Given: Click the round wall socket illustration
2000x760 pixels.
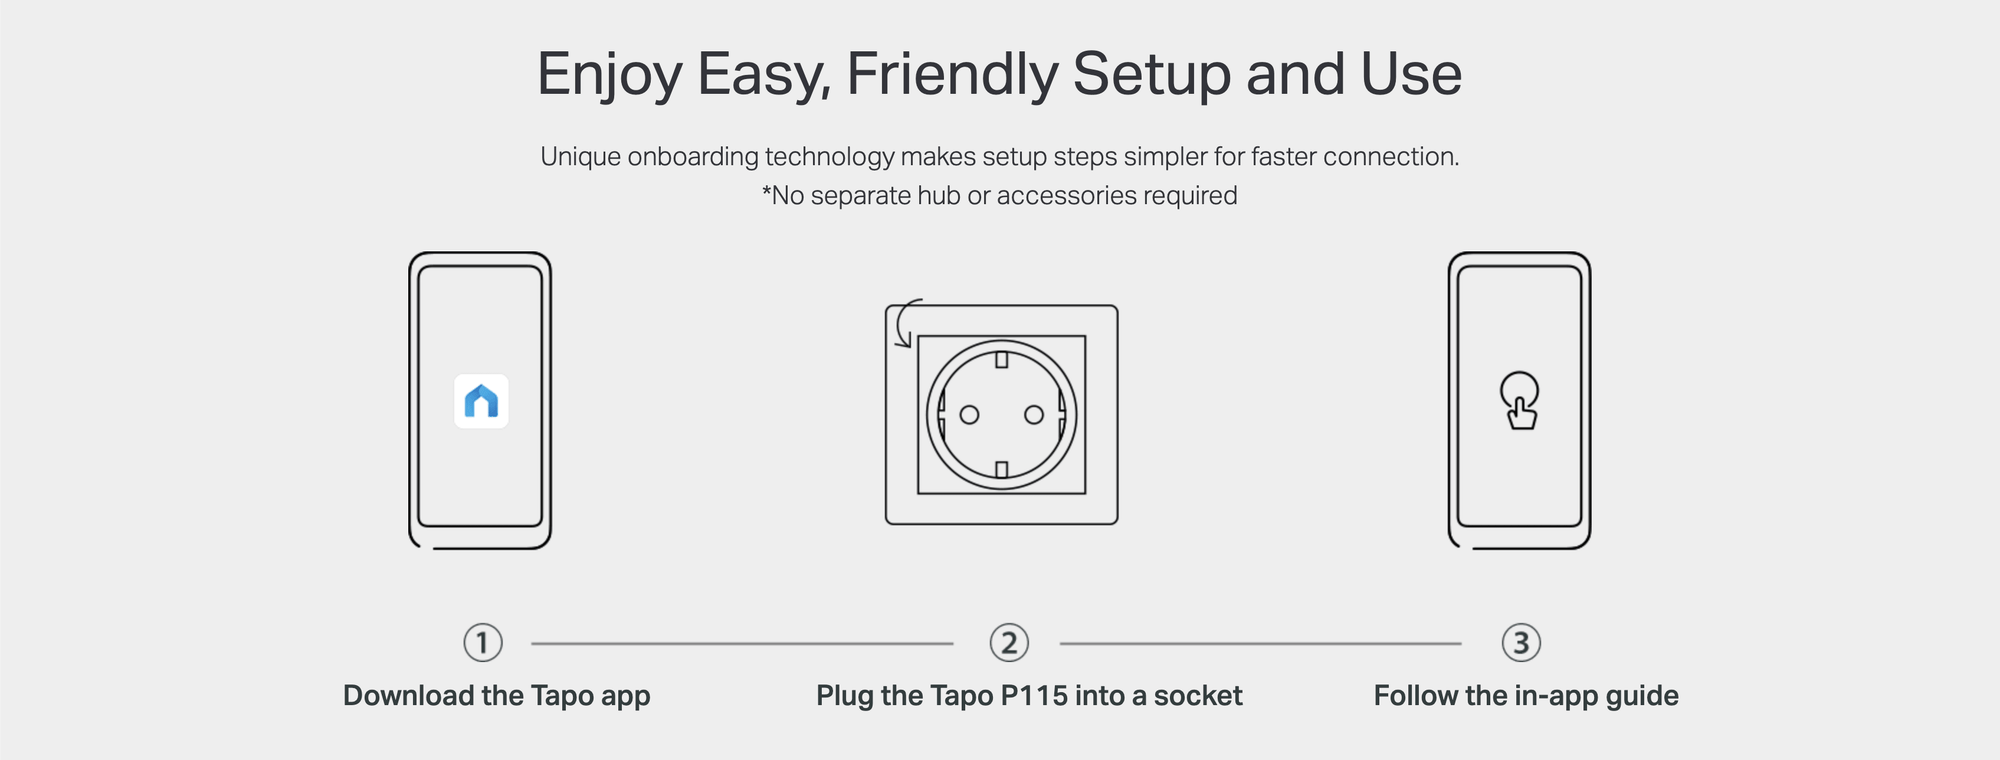Looking at the screenshot, I should click(1002, 414).
